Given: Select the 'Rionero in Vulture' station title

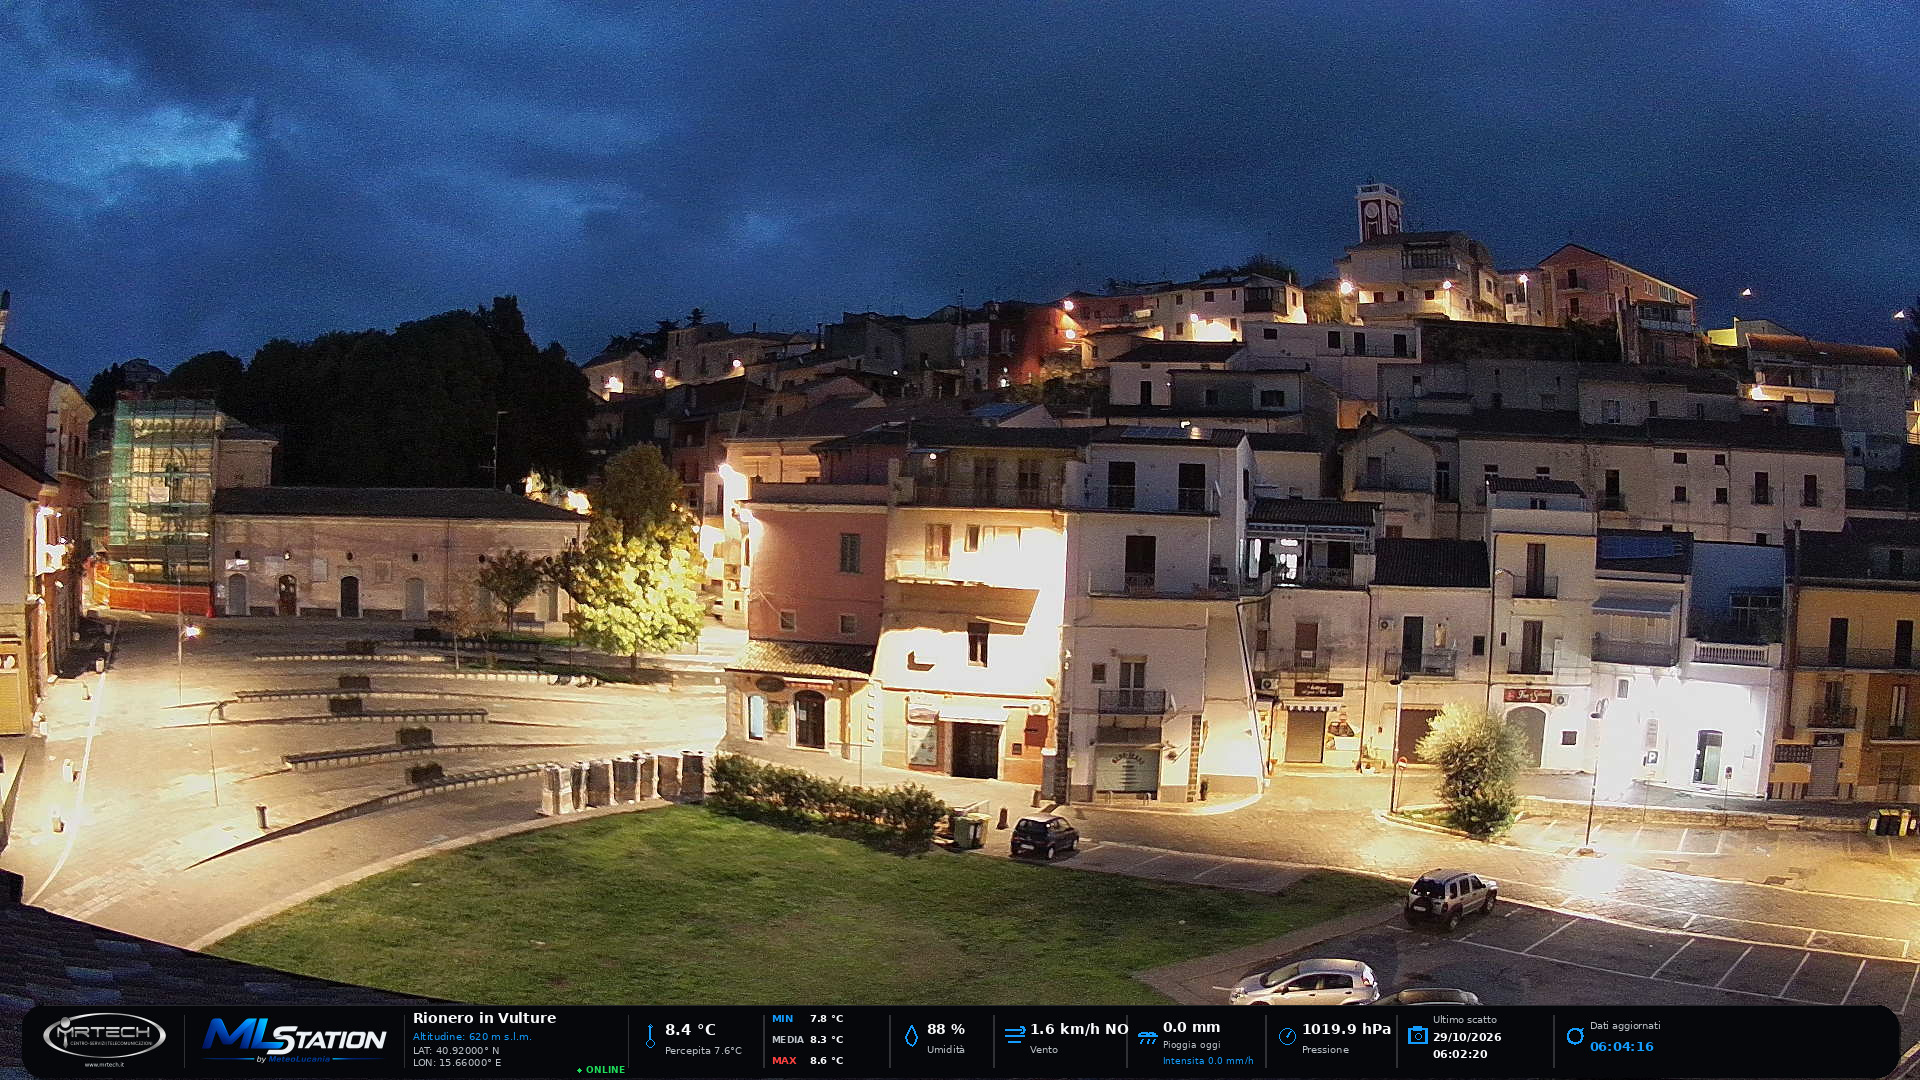Looking at the screenshot, I should pyautogui.click(x=484, y=1018).
